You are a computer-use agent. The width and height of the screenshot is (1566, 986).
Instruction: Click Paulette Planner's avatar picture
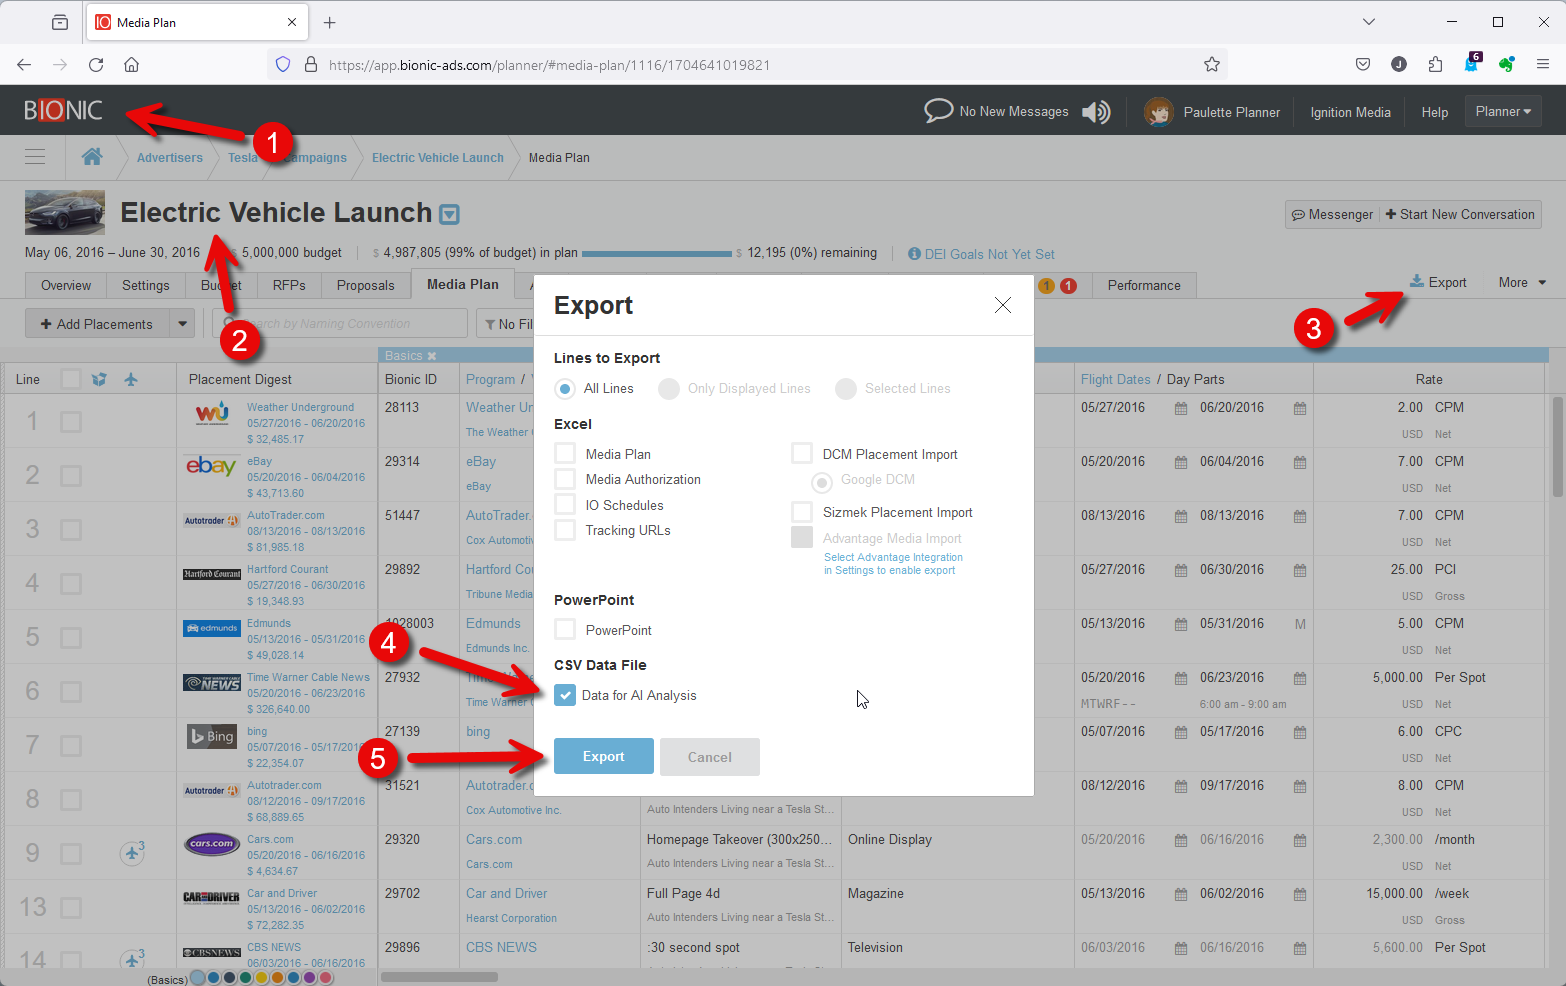pyautogui.click(x=1158, y=112)
